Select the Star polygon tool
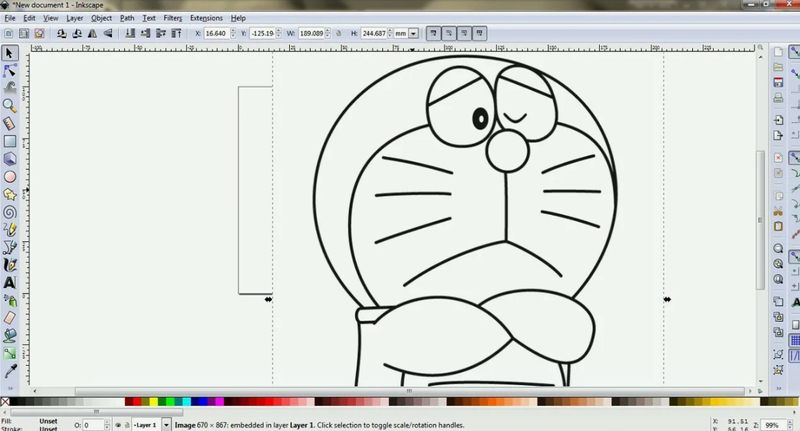 (10, 194)
